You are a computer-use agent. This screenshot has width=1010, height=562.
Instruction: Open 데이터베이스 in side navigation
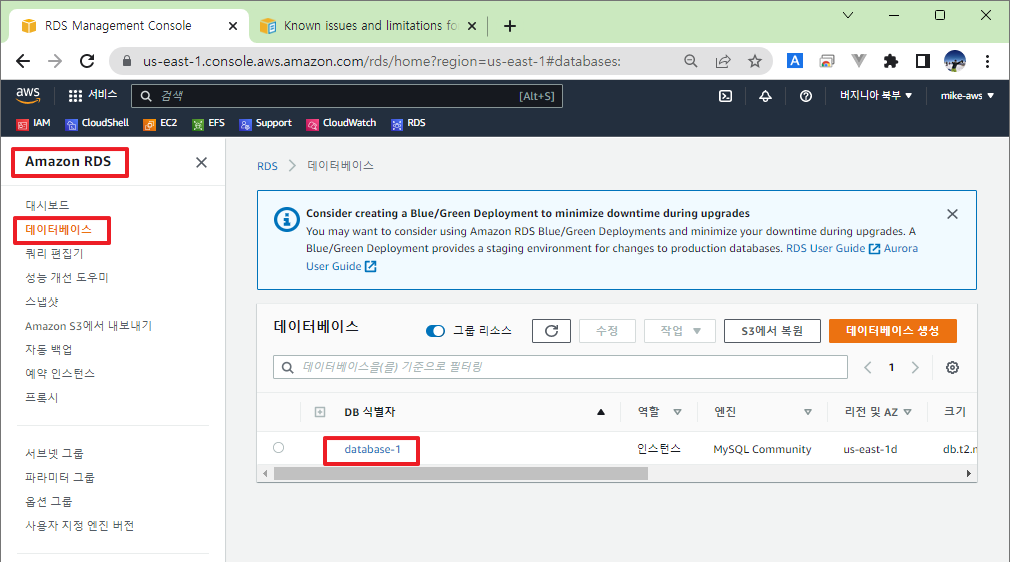[59, 229]
